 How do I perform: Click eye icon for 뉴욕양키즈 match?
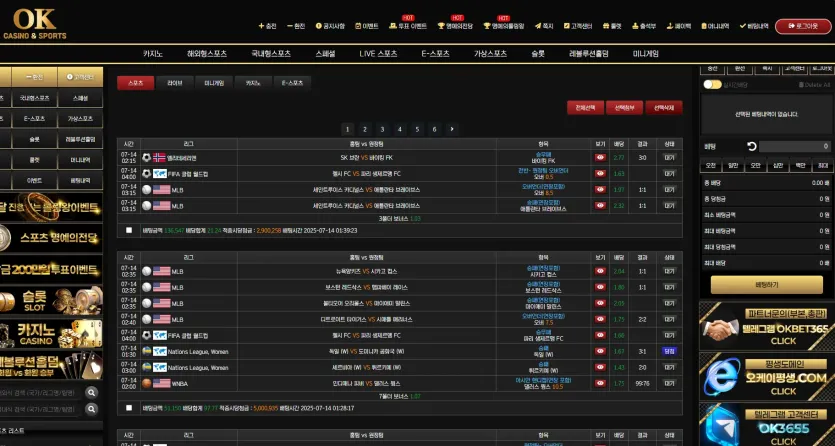point(601,271)
